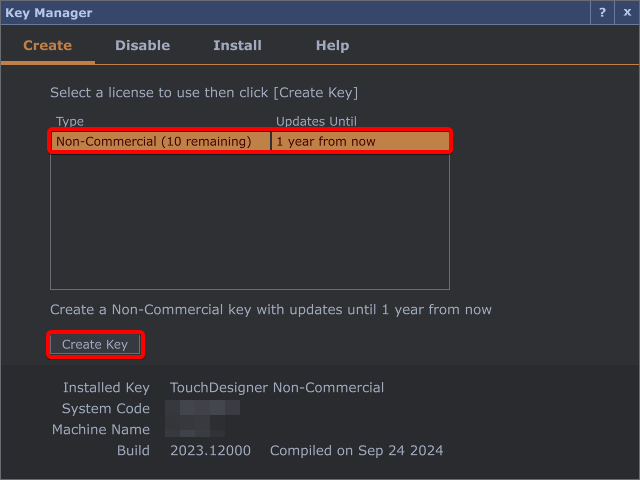This screenshot has width=640, height=480.
Task: Click the Type column header
Action: point(70,121)
